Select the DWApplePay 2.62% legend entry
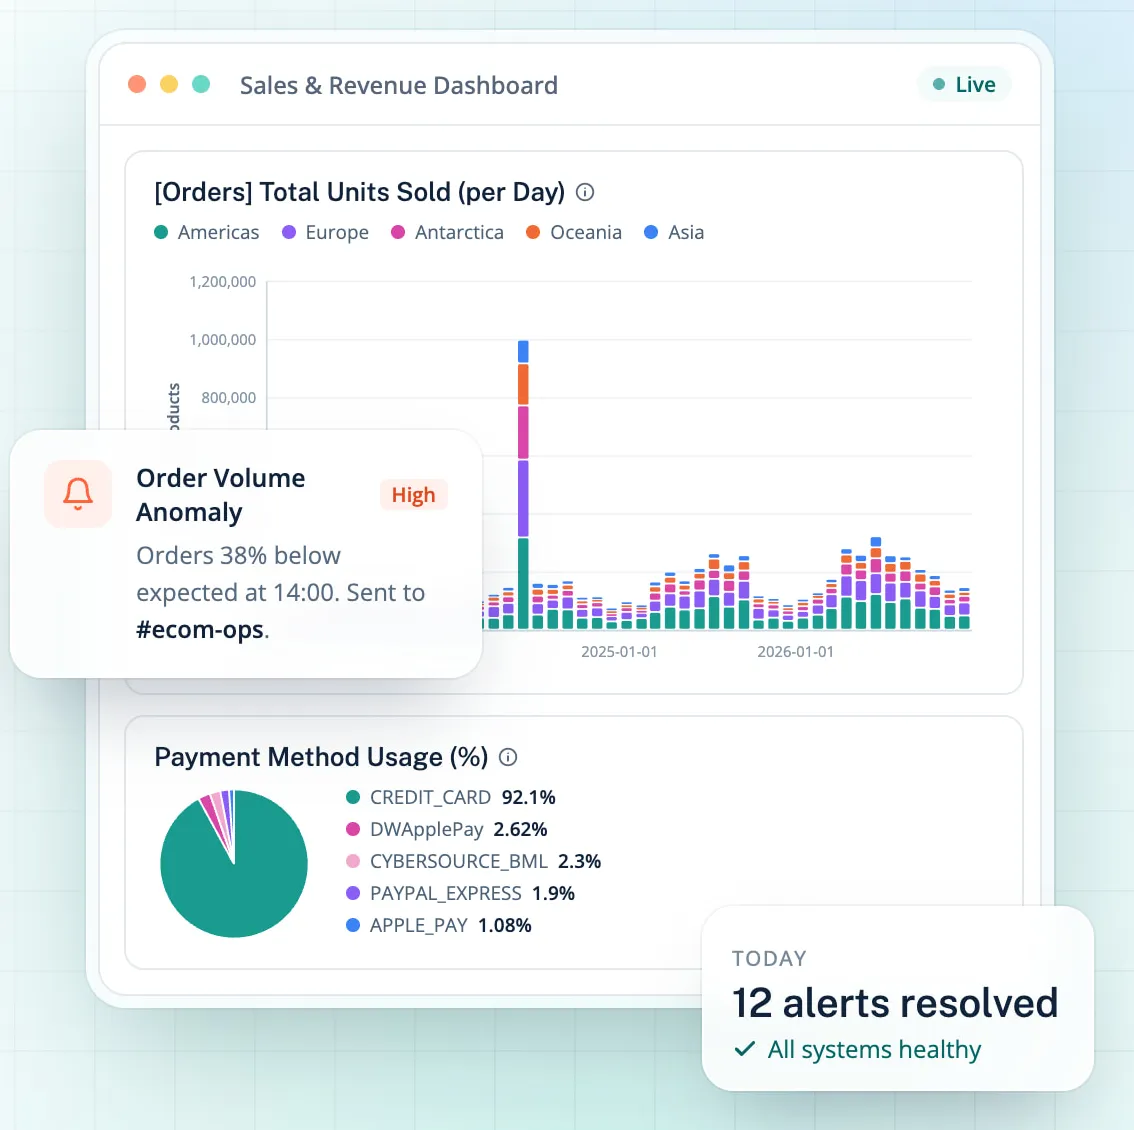Screen dimensions: 1134x1130 point(446,829)
